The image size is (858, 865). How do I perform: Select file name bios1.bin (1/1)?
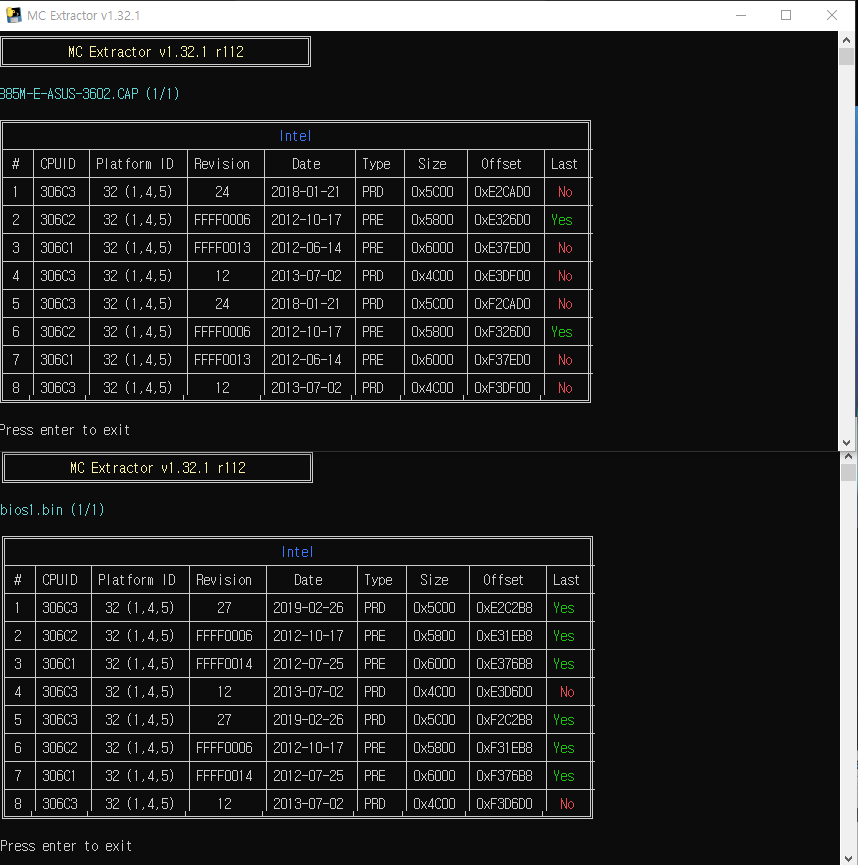click(52, 510)
